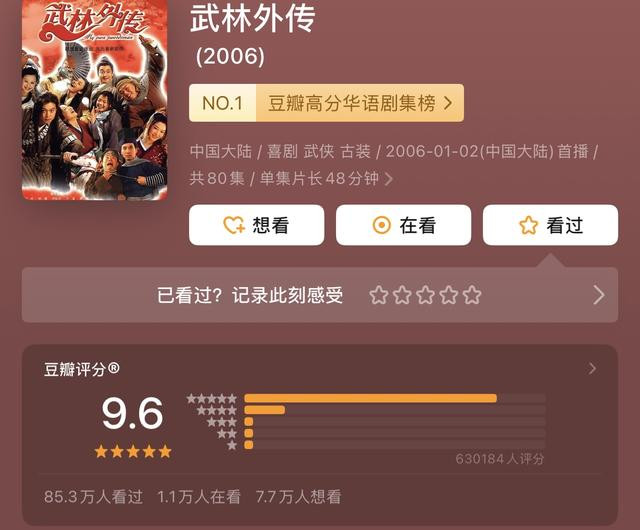Open the chevron on 记录此刻感受 bar
This screenshot has height=530, width=640.
(x=598, y=295)
